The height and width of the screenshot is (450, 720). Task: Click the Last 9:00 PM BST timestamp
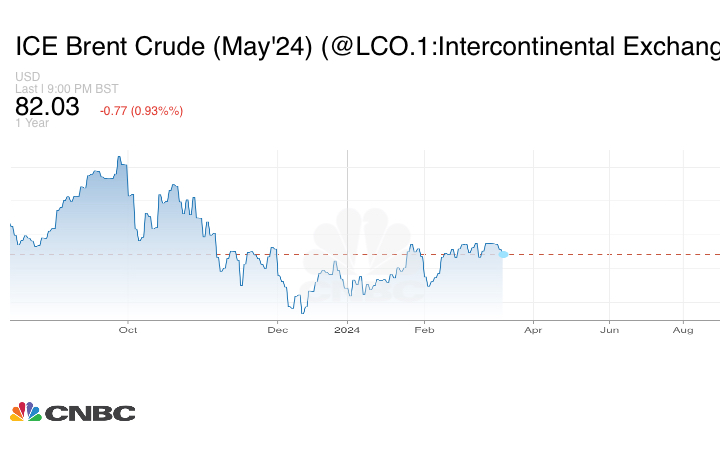click(x=67, y=88)
